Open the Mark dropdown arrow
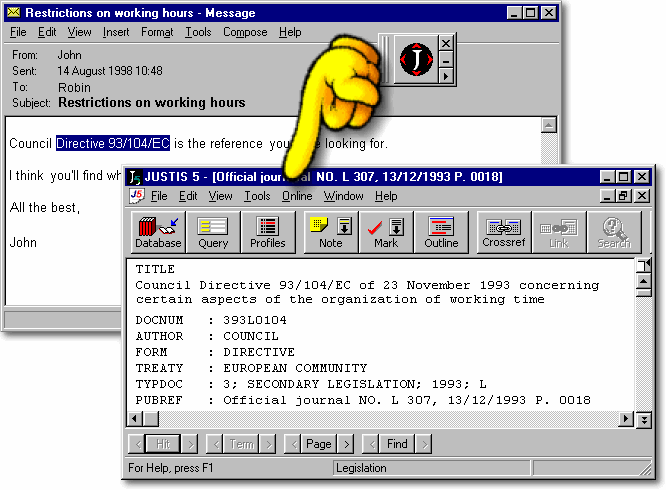666x490 pixels. [396, 227]
